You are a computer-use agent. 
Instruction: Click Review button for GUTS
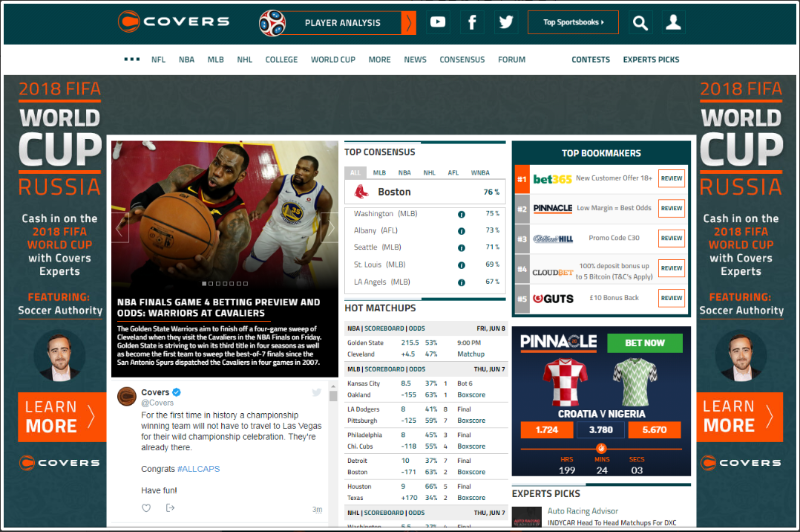pyautogui.click(x=671, y=298)
